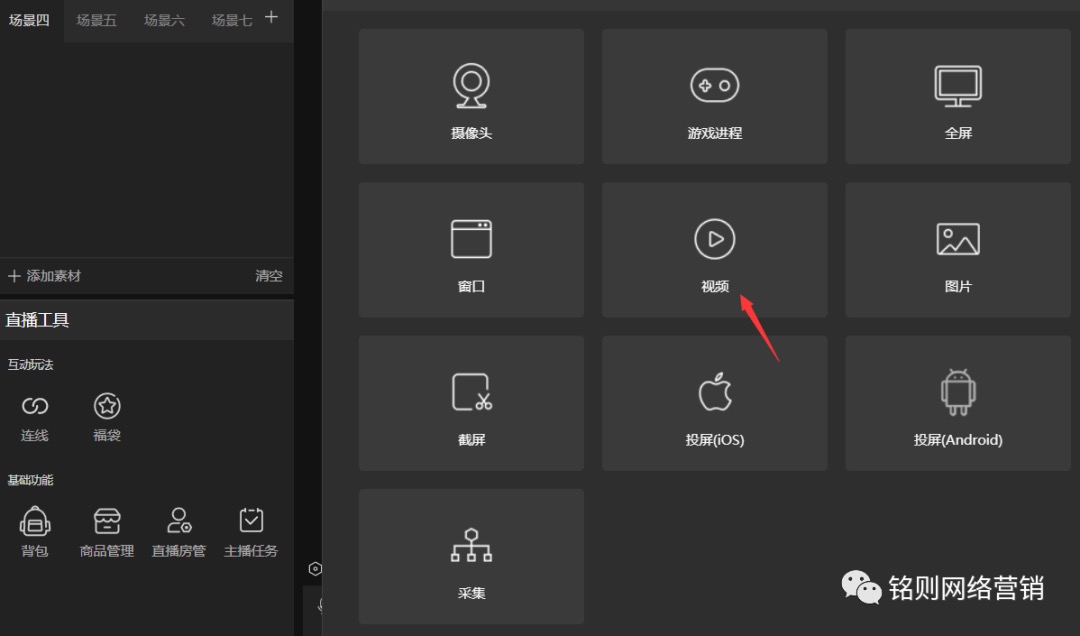Click the 直播工具 panel header

[147, 320]
